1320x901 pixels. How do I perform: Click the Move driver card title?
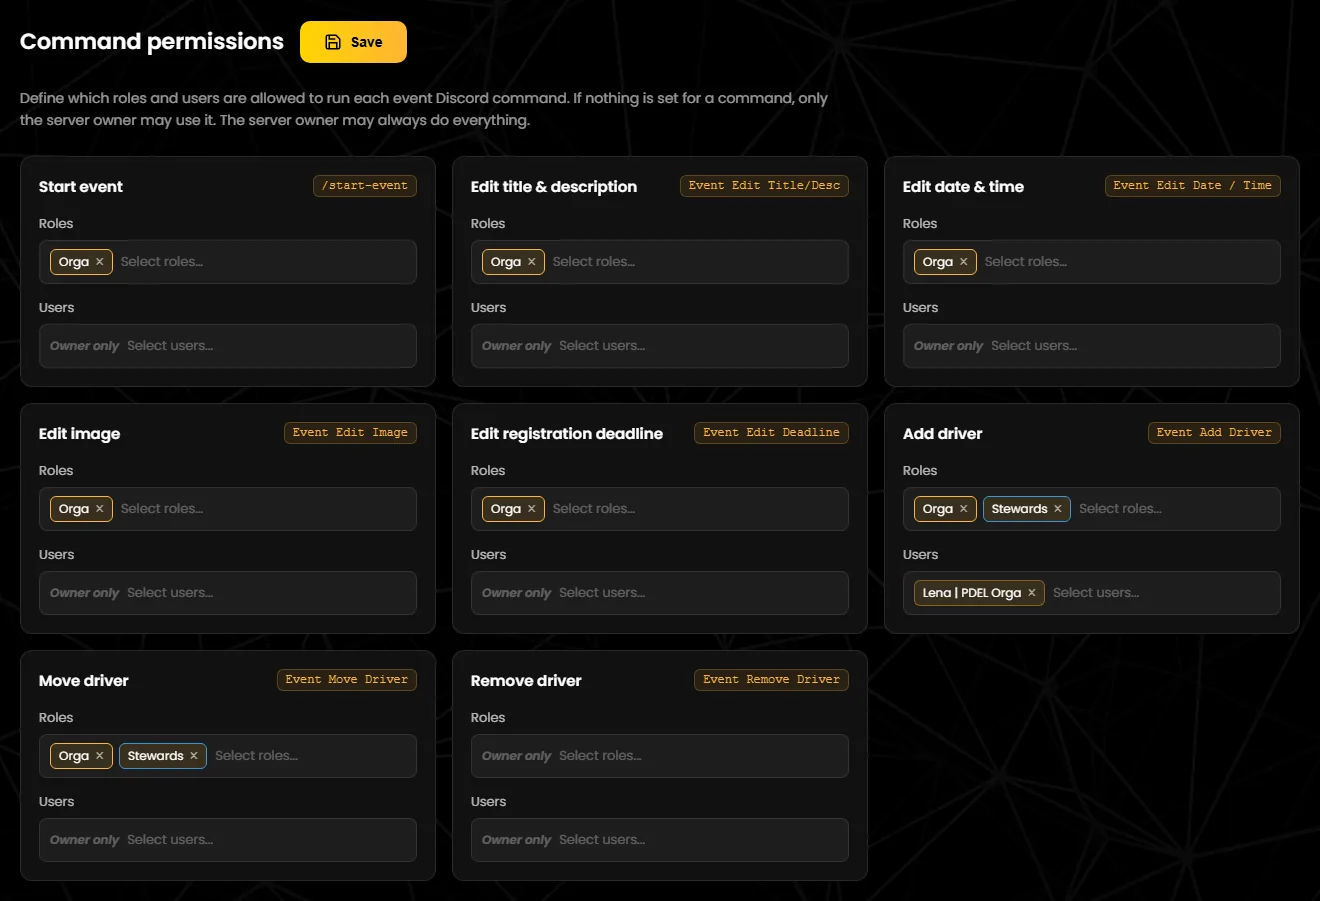[x=84, y=681]
